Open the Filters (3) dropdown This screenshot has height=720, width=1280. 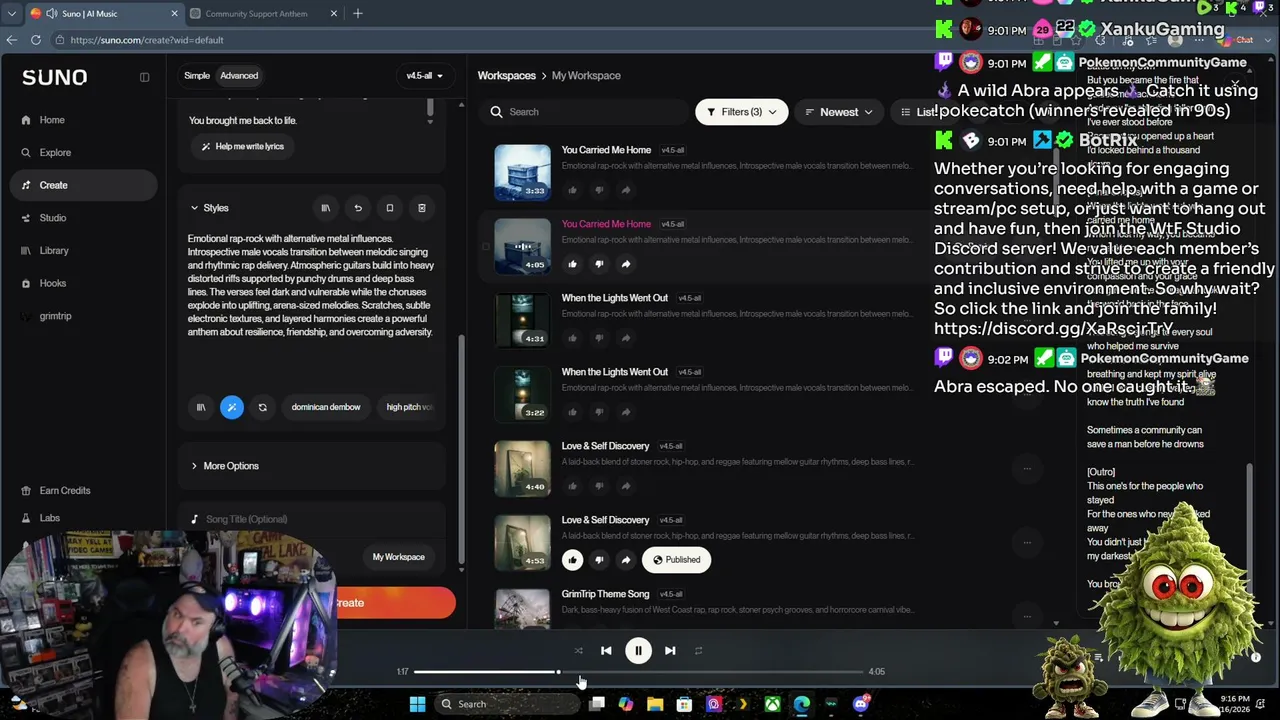742,112
